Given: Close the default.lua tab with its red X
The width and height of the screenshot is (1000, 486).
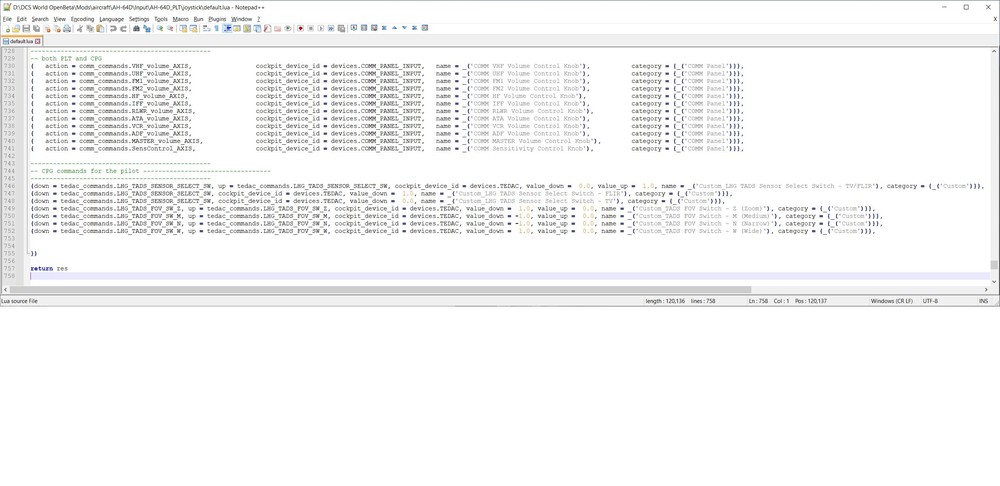Looking at the screenshot, I should click(38, 41).
